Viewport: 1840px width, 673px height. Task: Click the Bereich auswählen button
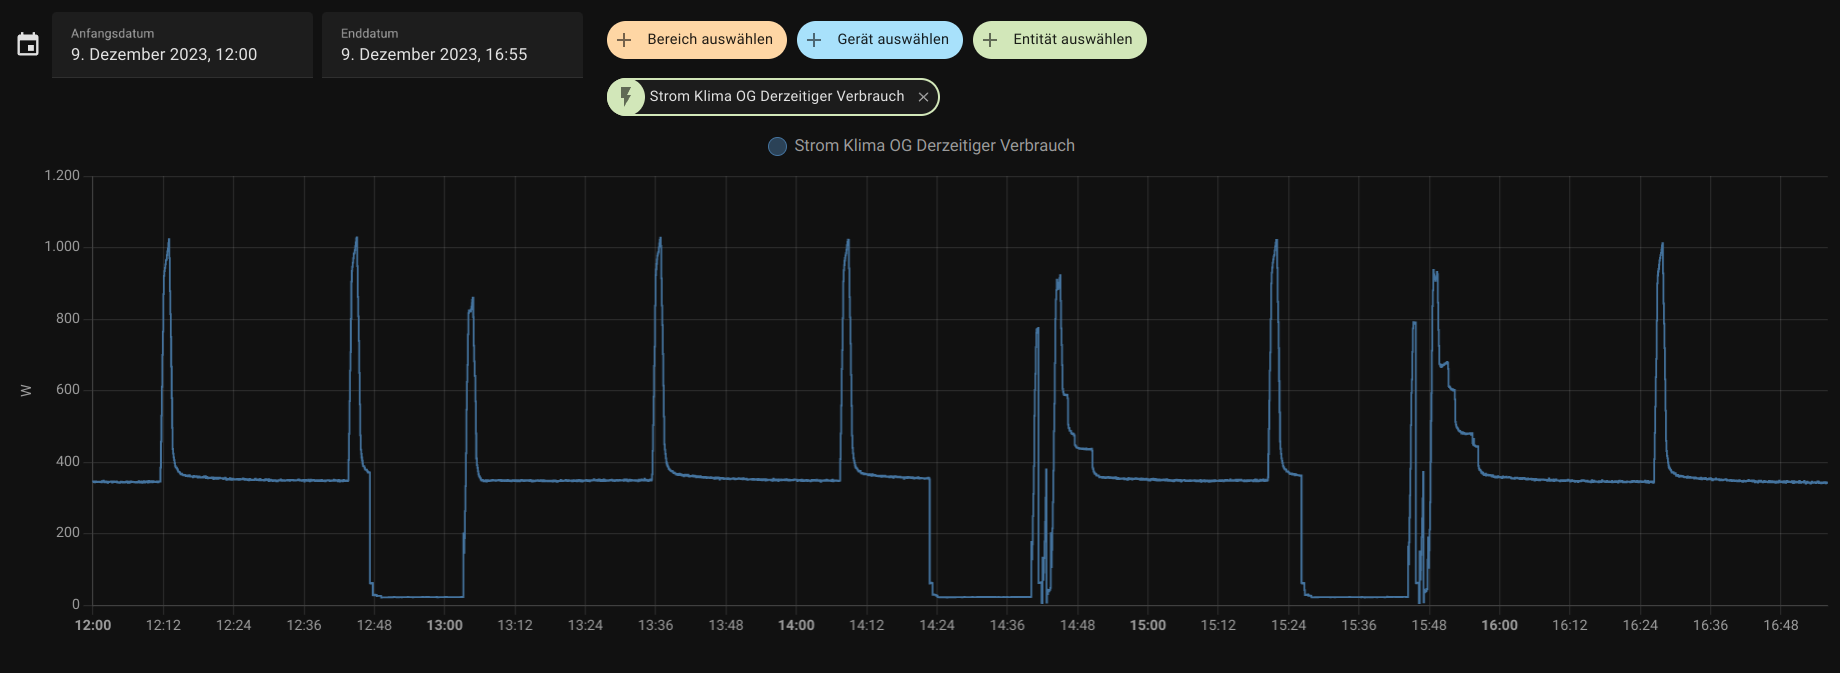(697, 40)
